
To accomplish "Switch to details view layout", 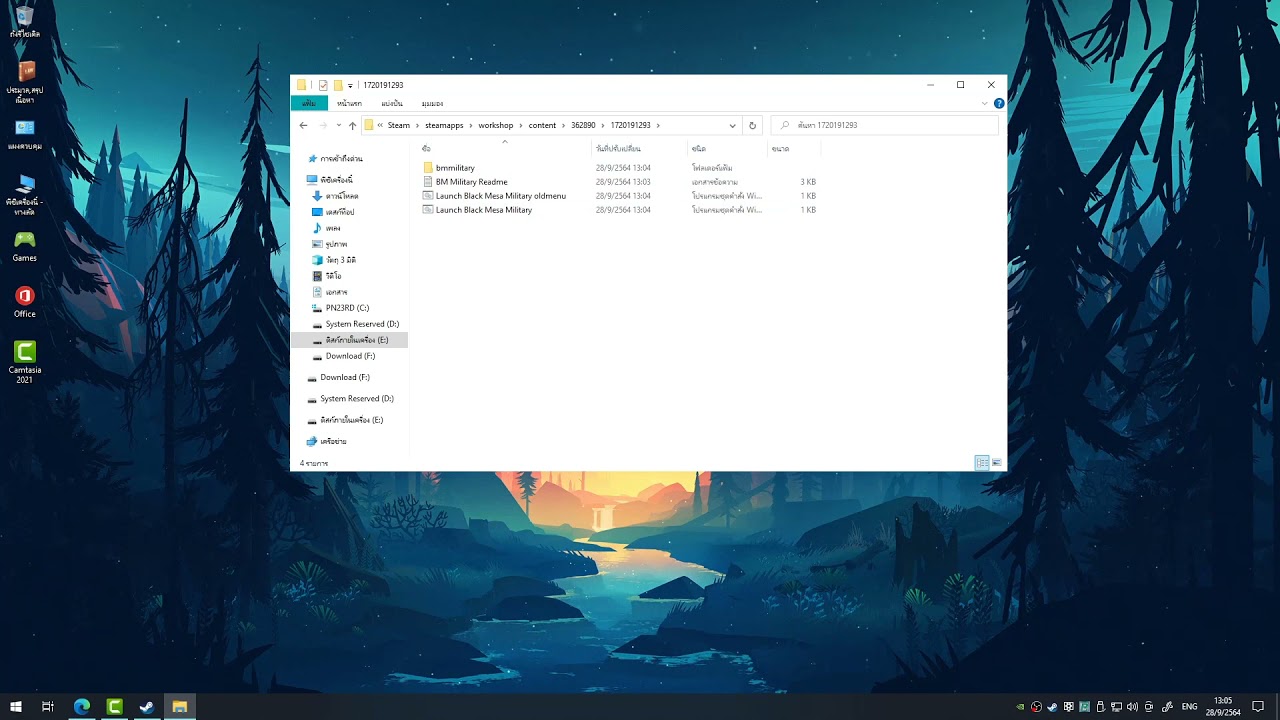I will point(982,463).
